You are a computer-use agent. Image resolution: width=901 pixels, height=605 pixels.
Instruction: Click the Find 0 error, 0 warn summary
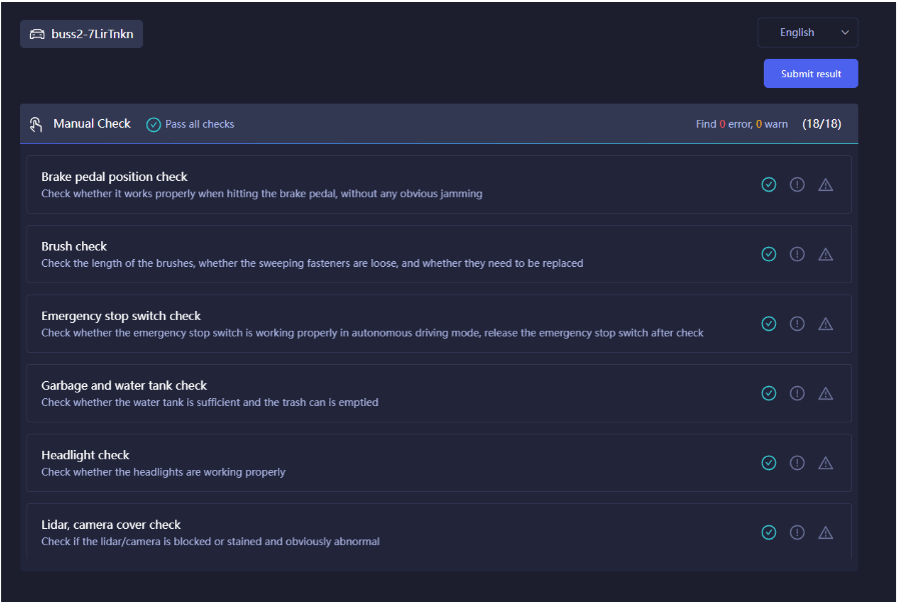point(741,124)
